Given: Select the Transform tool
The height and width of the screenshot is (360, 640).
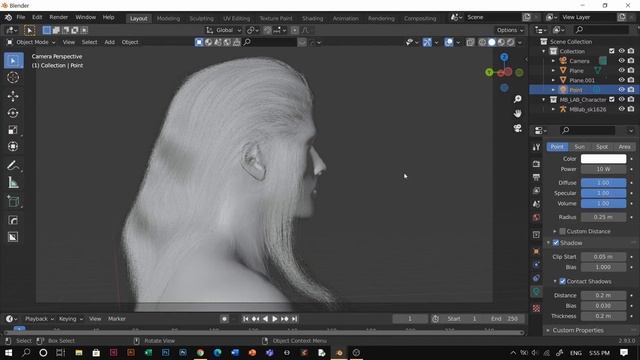Looking at the screenshot, I should 13,147.
